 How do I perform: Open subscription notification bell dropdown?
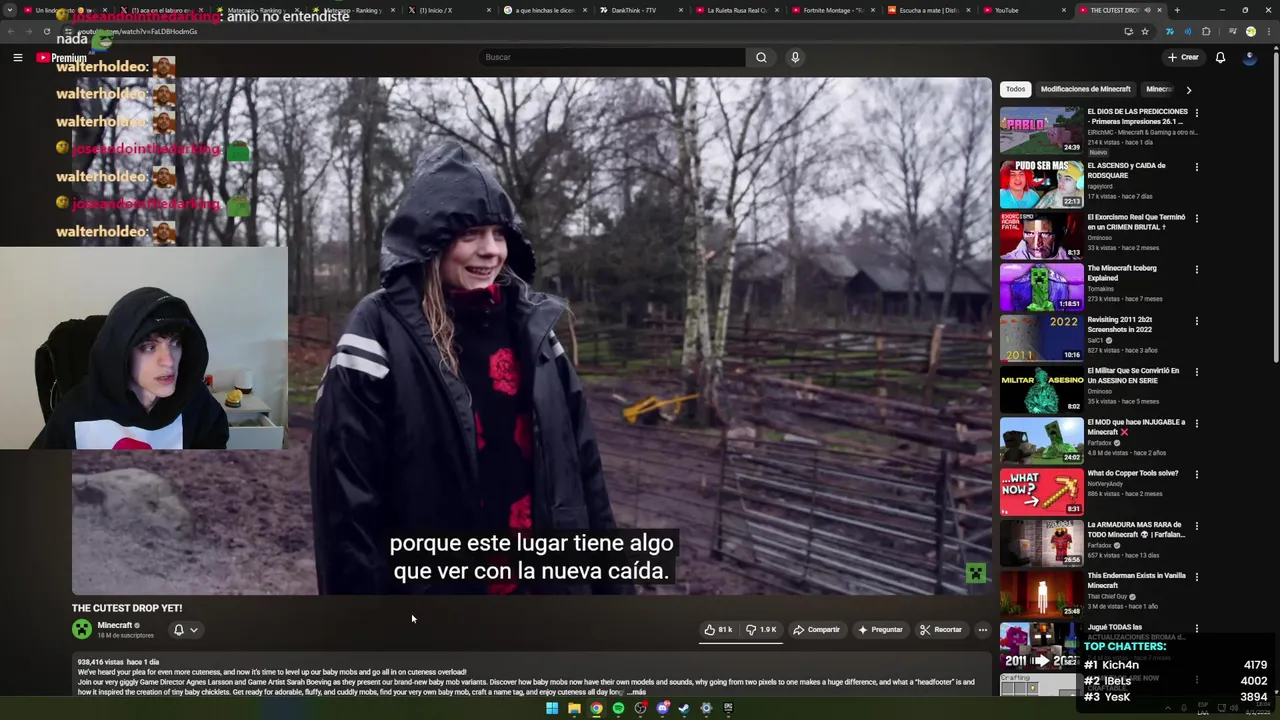(x=185, y=630)
